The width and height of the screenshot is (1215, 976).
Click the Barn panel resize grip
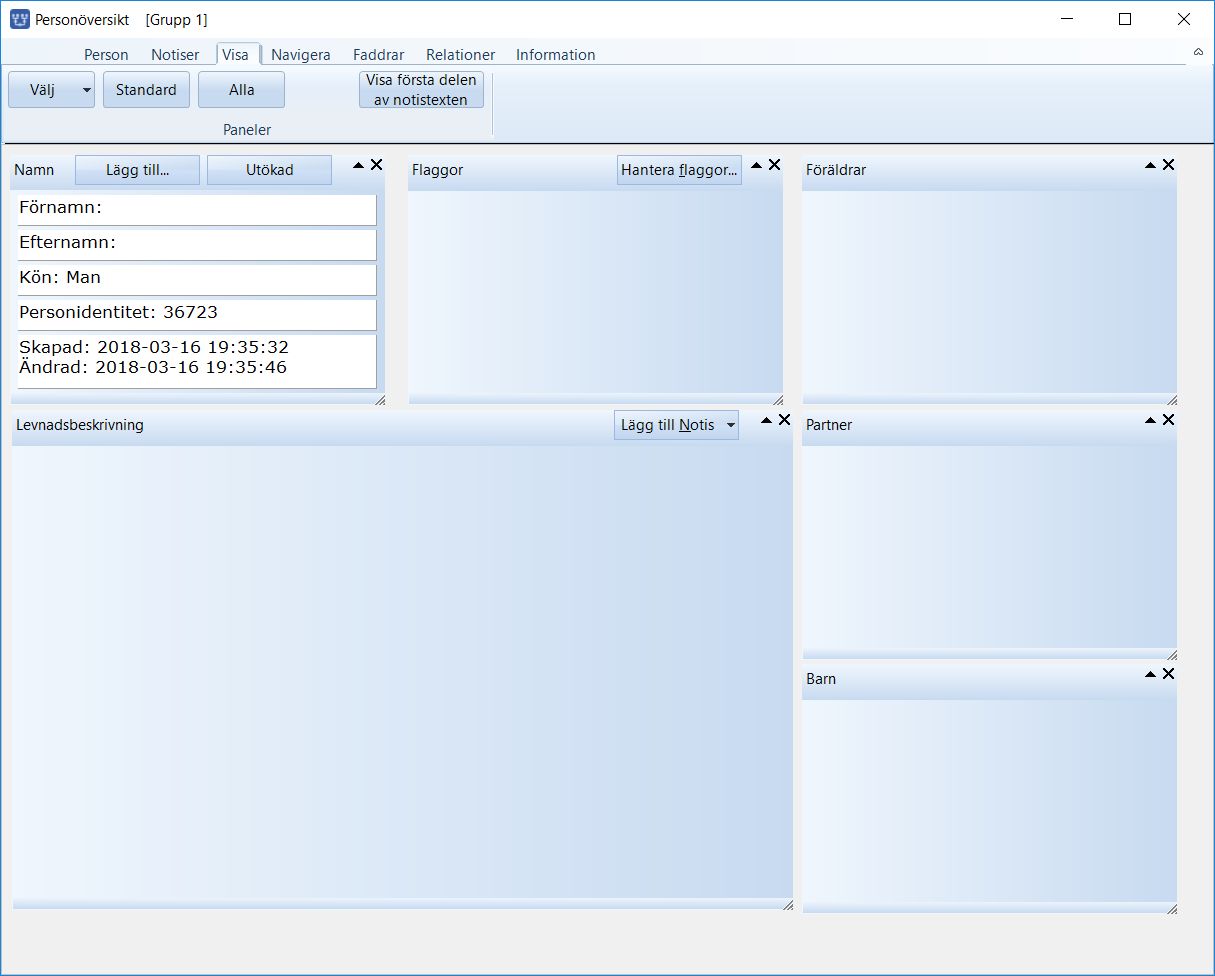point(1171,909)
